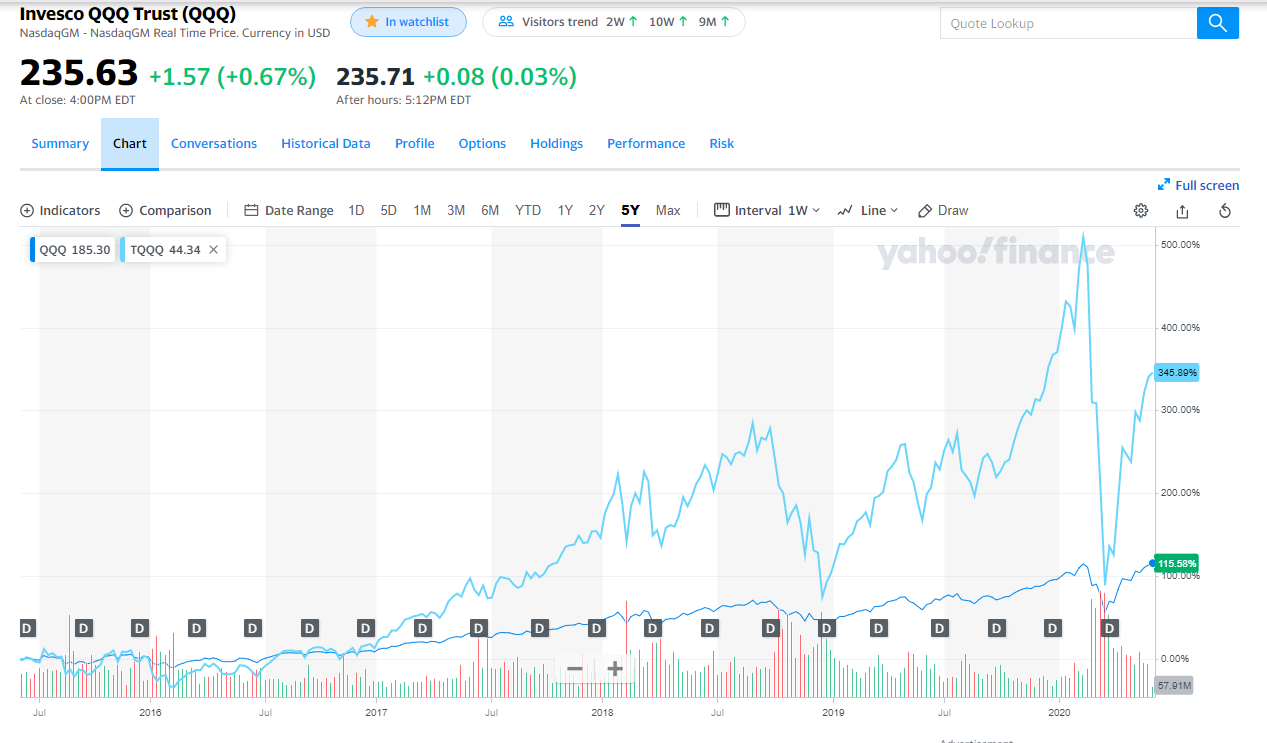Select the Draw tool
This screenshot has height=743, width=1267.
(943, 211)
